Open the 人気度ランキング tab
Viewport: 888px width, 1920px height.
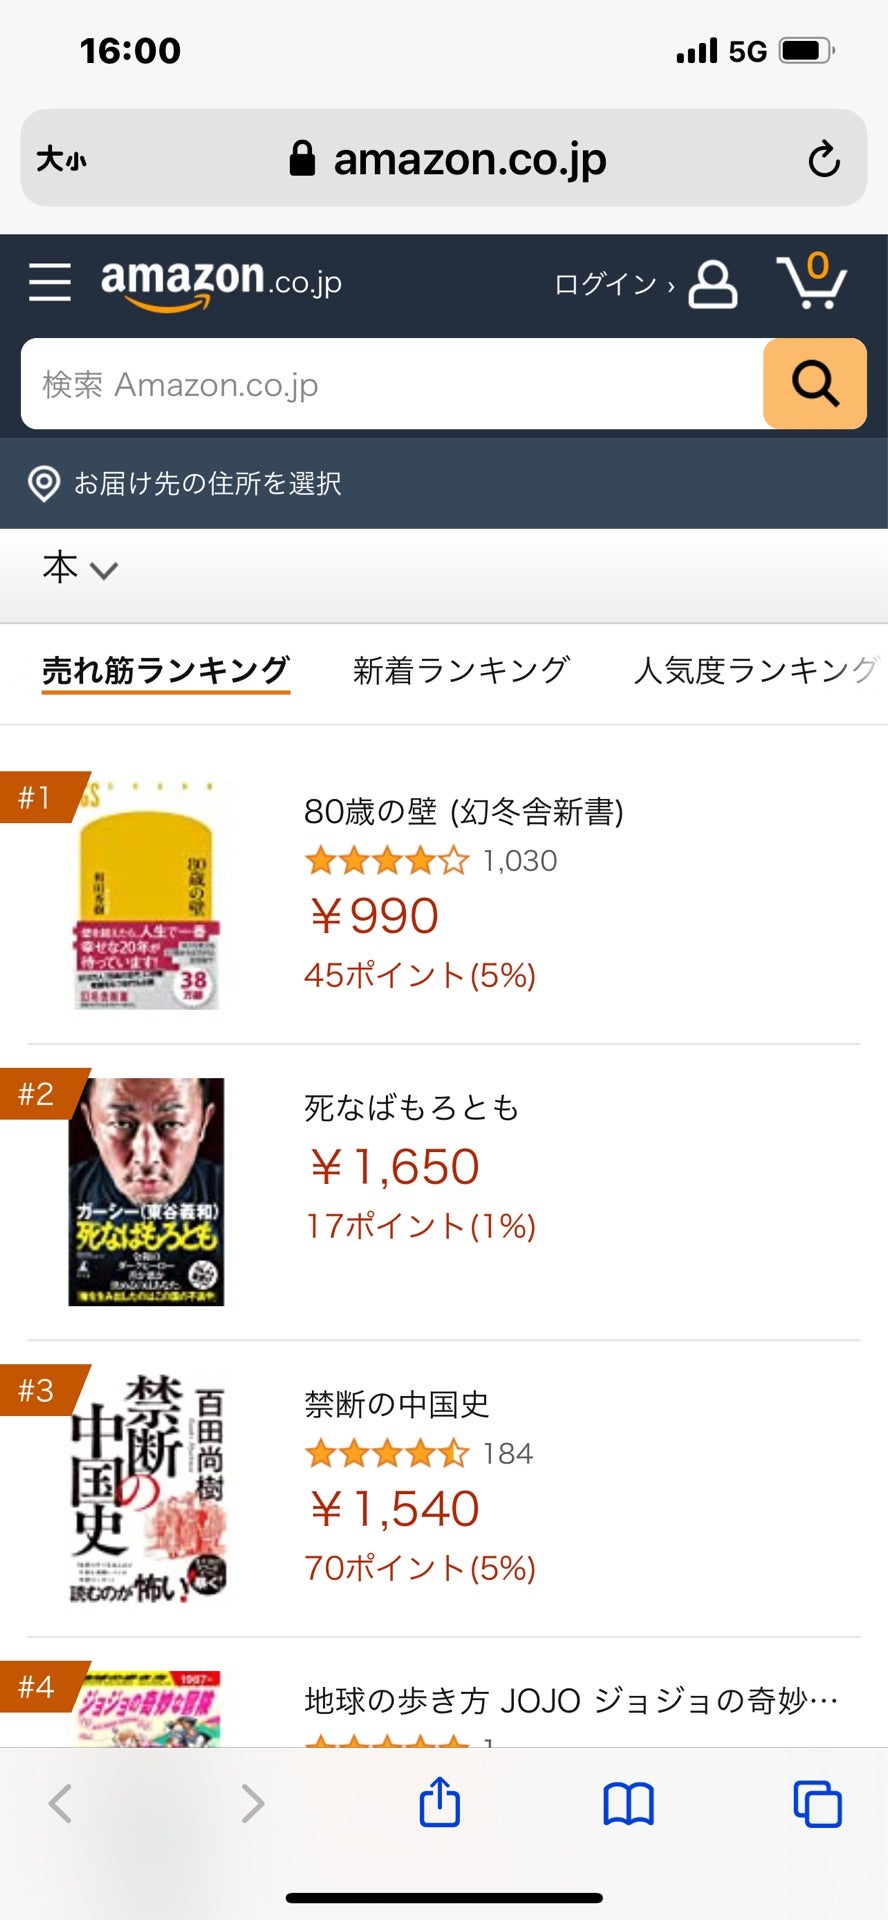(x=755, y=670)
